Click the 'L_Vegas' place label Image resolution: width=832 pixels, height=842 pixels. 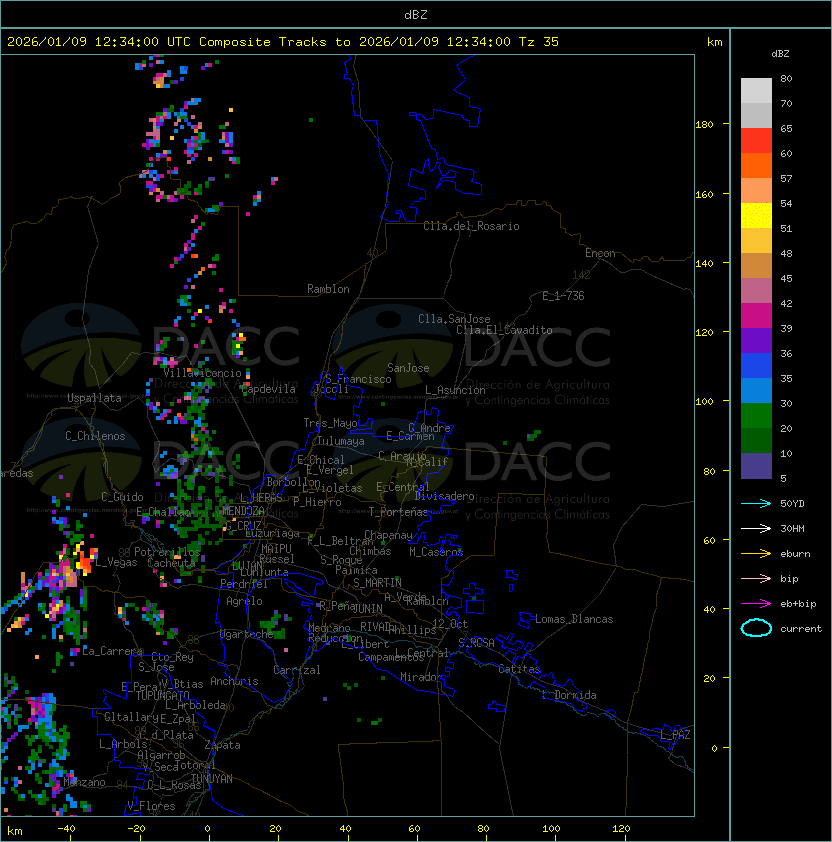coord(116,562)
